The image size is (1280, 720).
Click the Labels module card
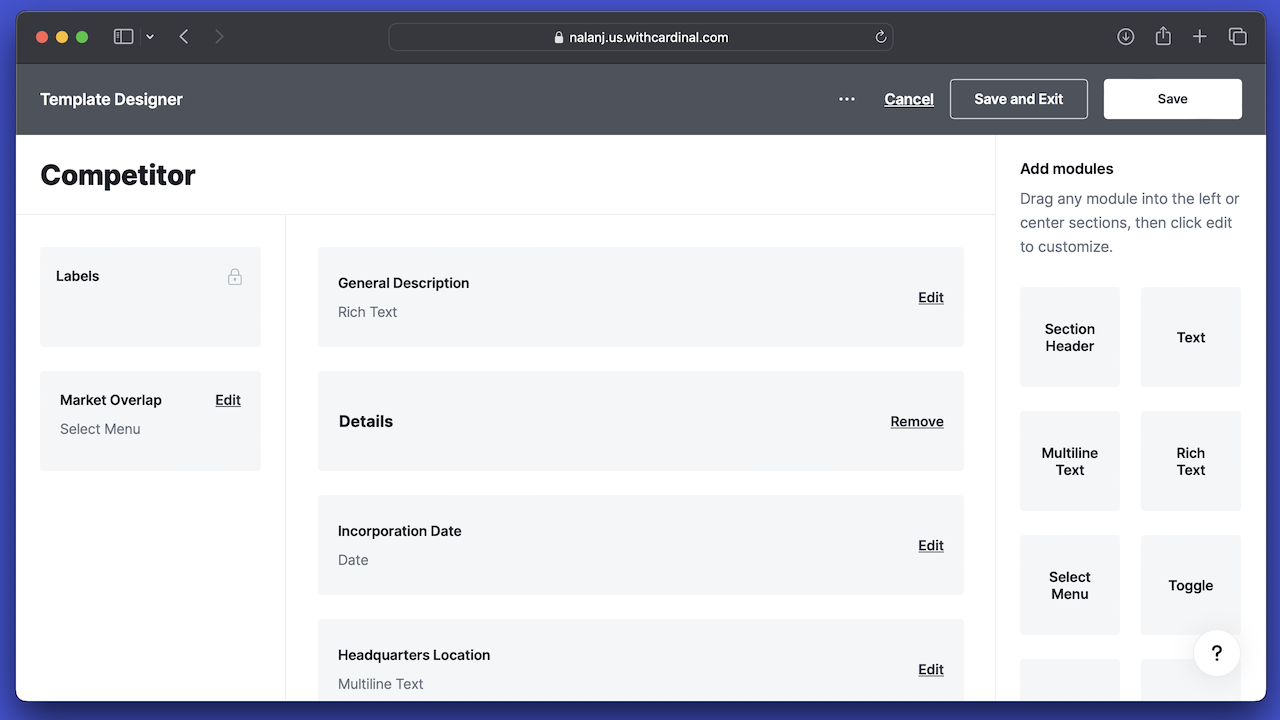150,297
